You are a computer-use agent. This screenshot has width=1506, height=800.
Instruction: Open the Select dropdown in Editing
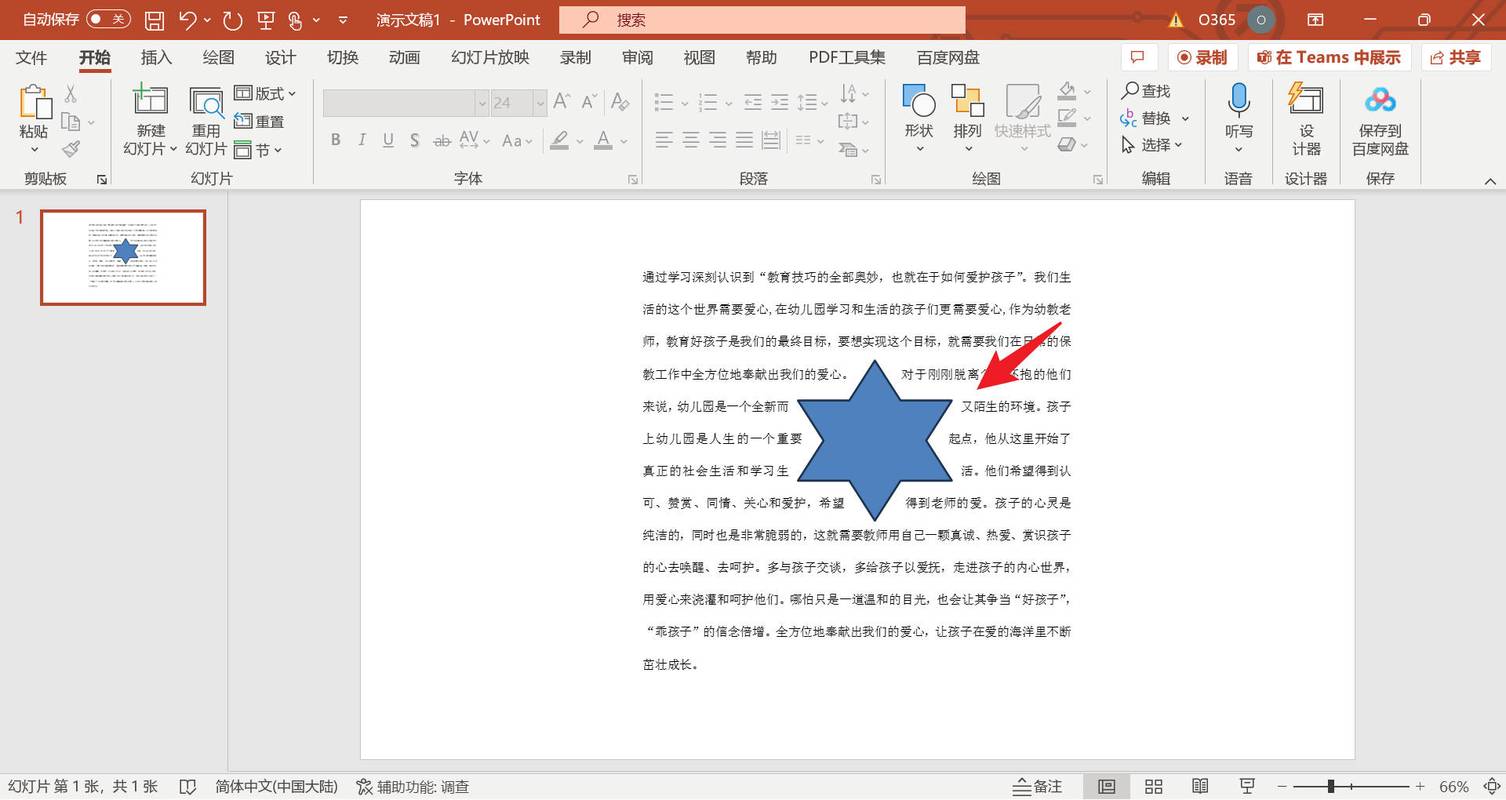(1153, 145)
